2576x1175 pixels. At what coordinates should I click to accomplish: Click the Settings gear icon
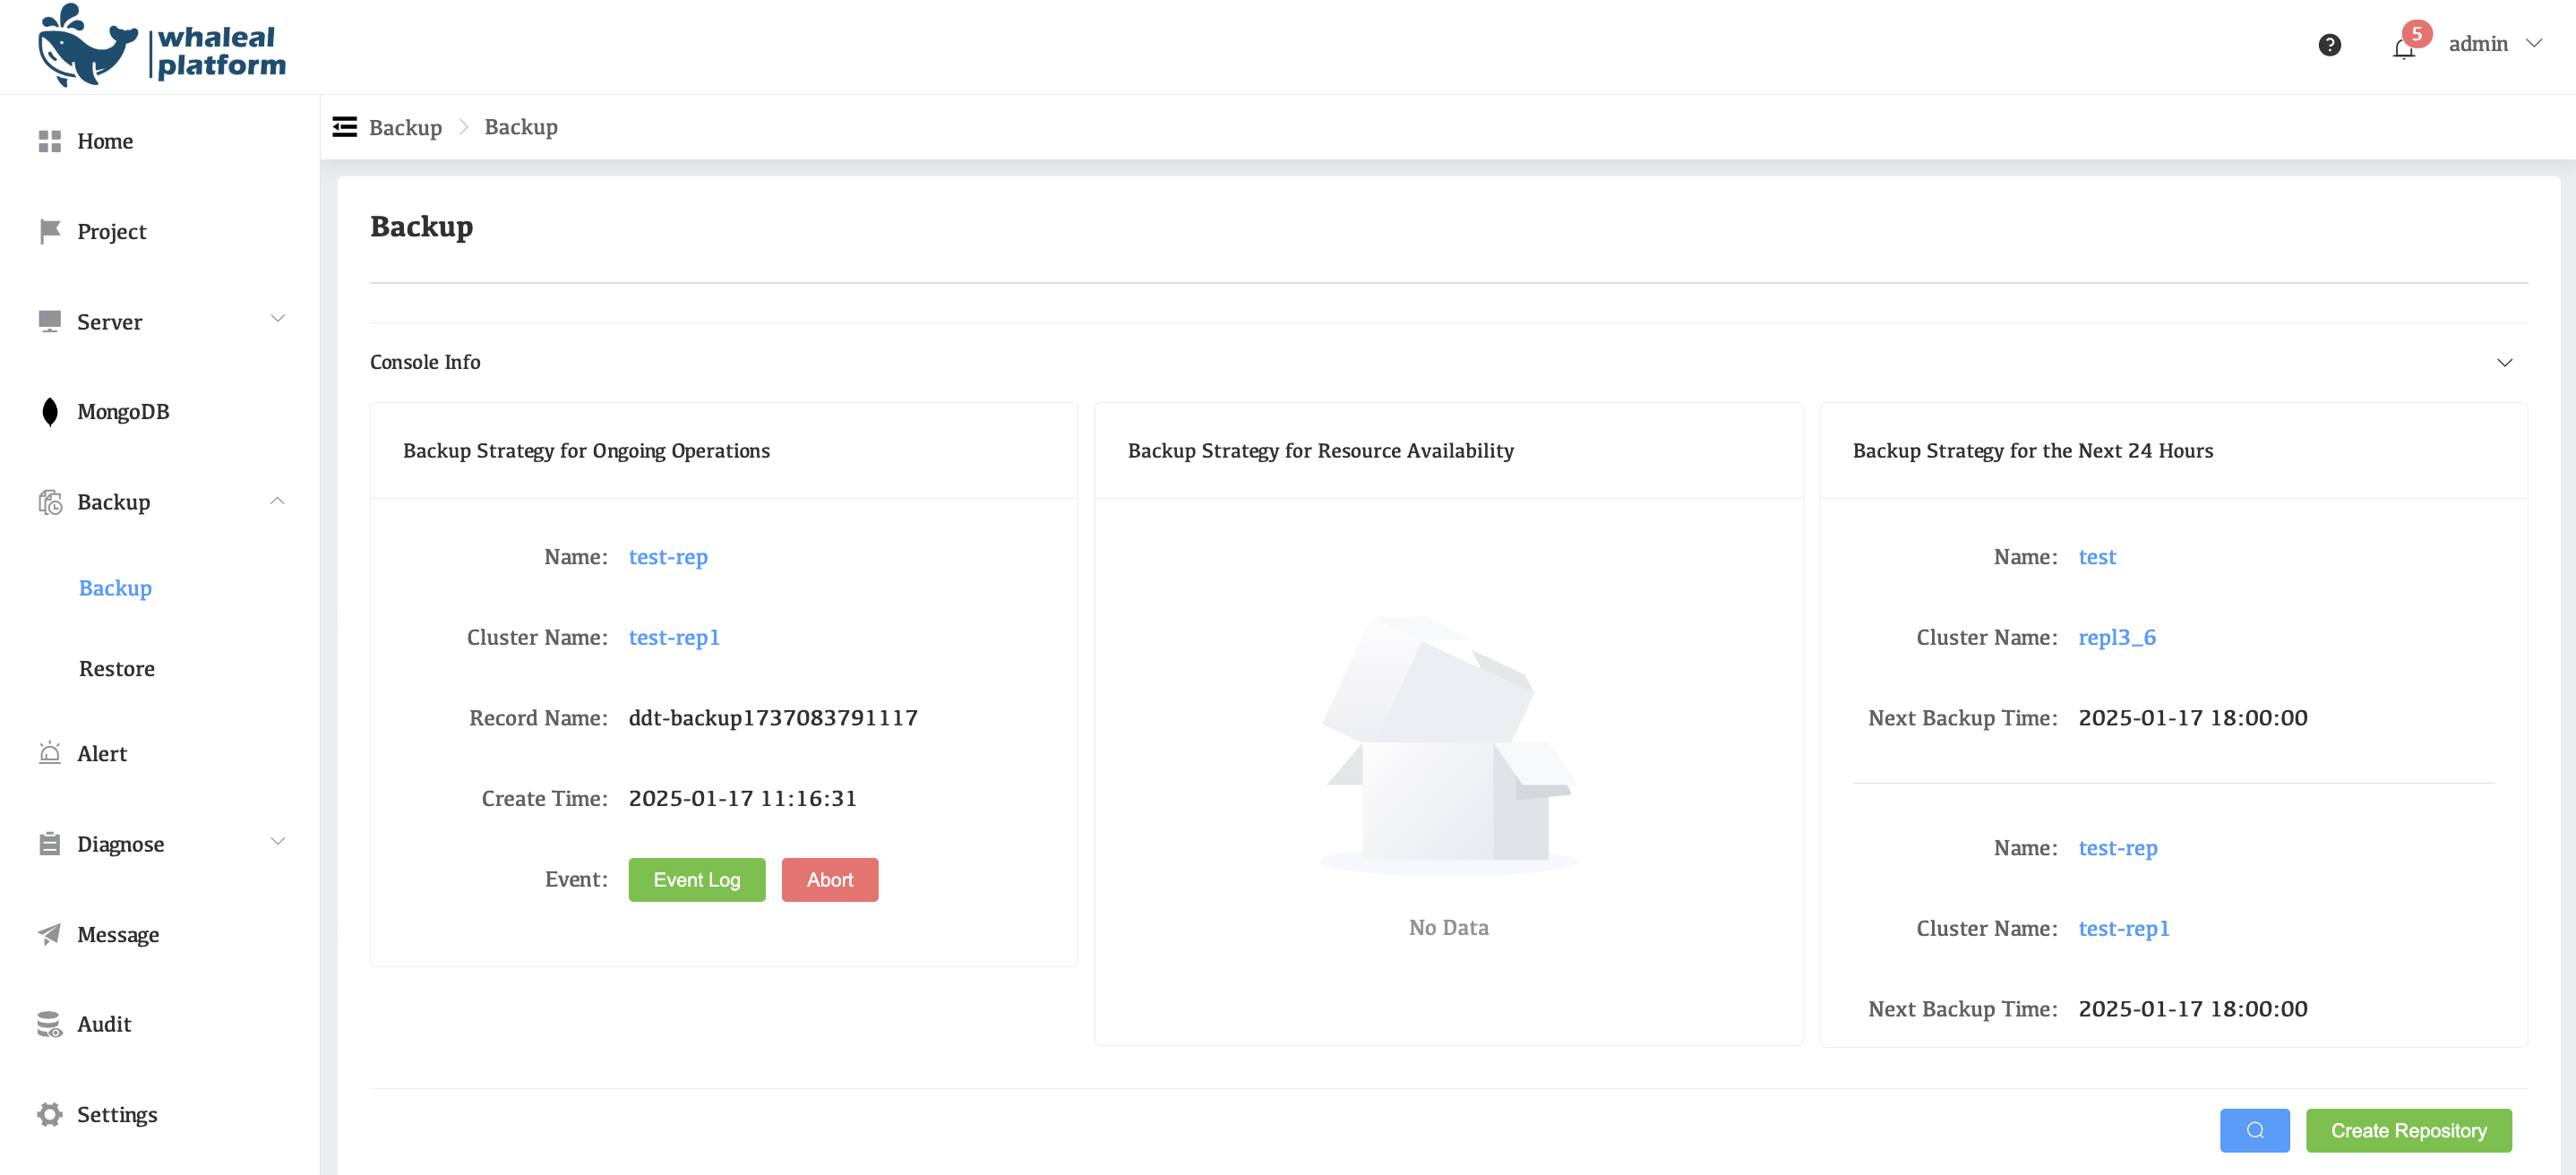(x=50, y=1114)
